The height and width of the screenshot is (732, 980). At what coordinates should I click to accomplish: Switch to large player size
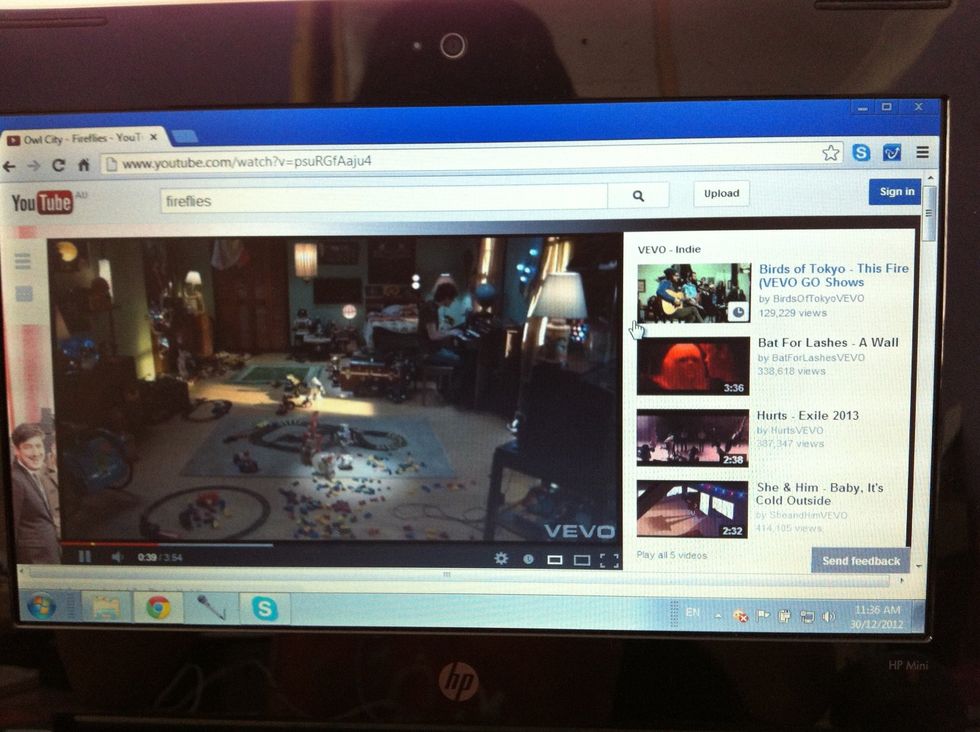point(582,559)
